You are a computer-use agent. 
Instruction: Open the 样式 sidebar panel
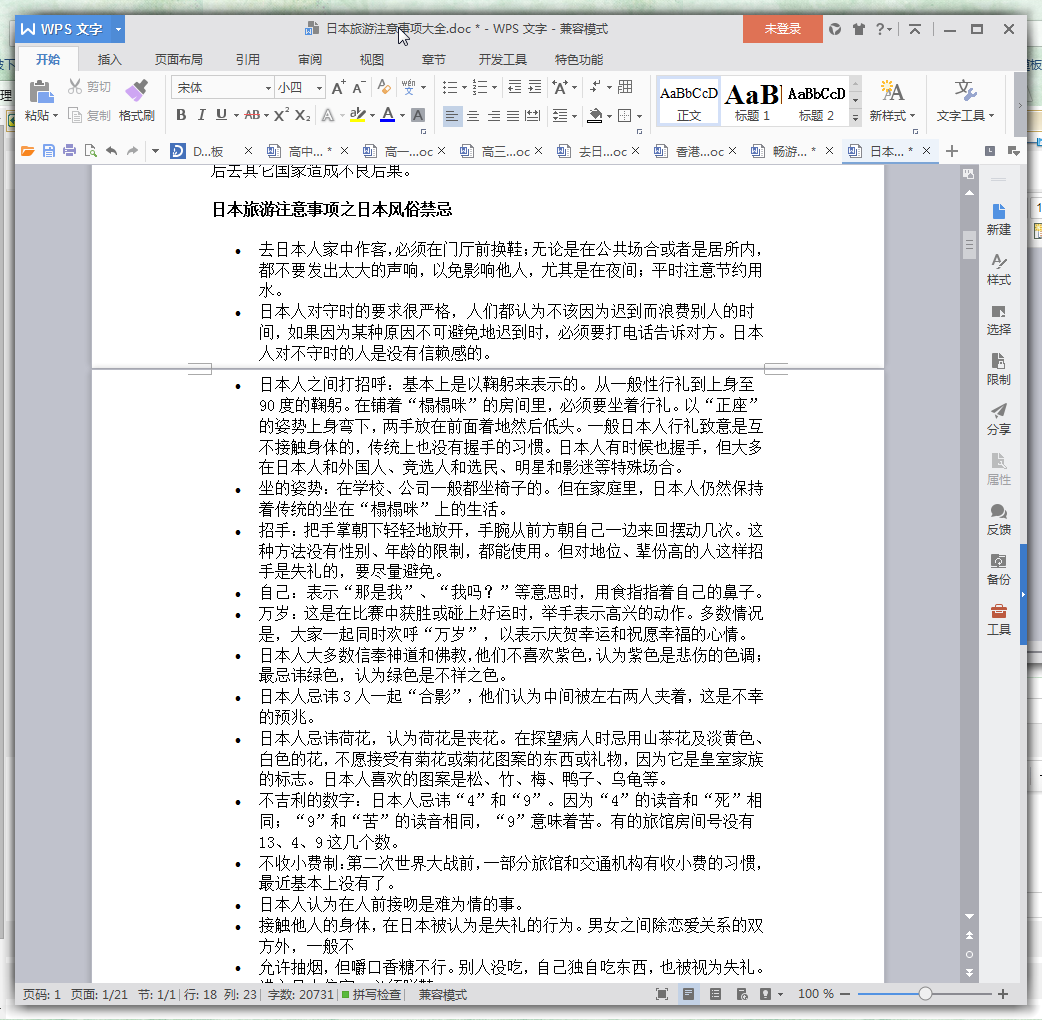point(998,269)
